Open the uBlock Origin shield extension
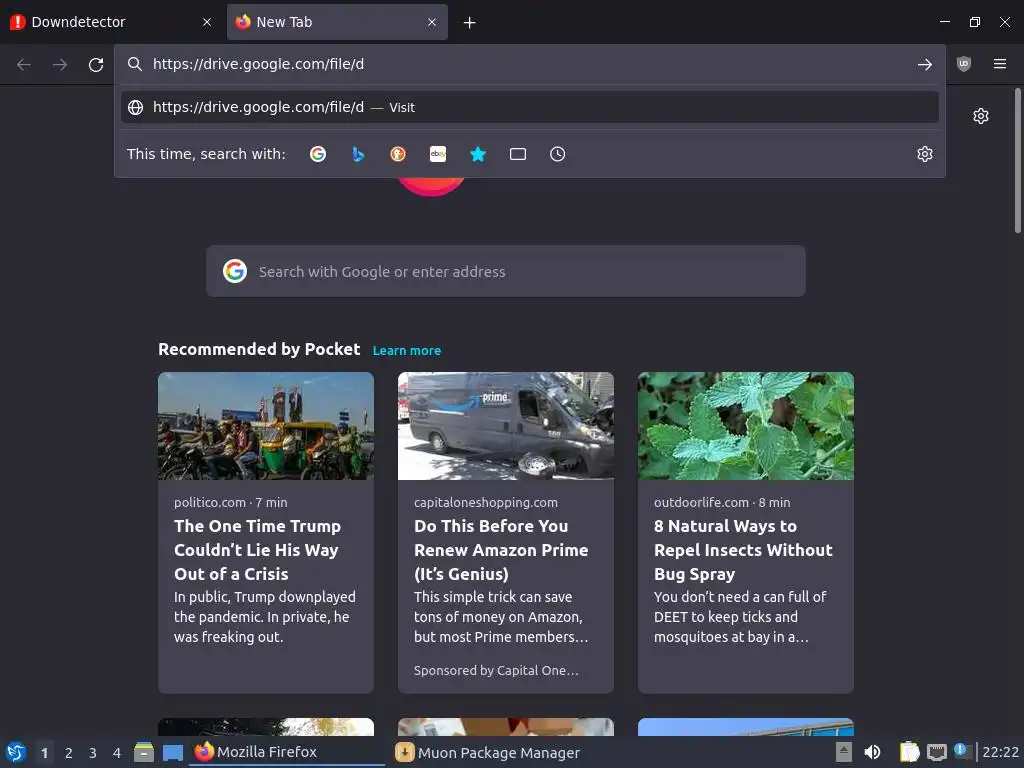Viewport: 1024px width, 768px height. (x=963, y=63)
